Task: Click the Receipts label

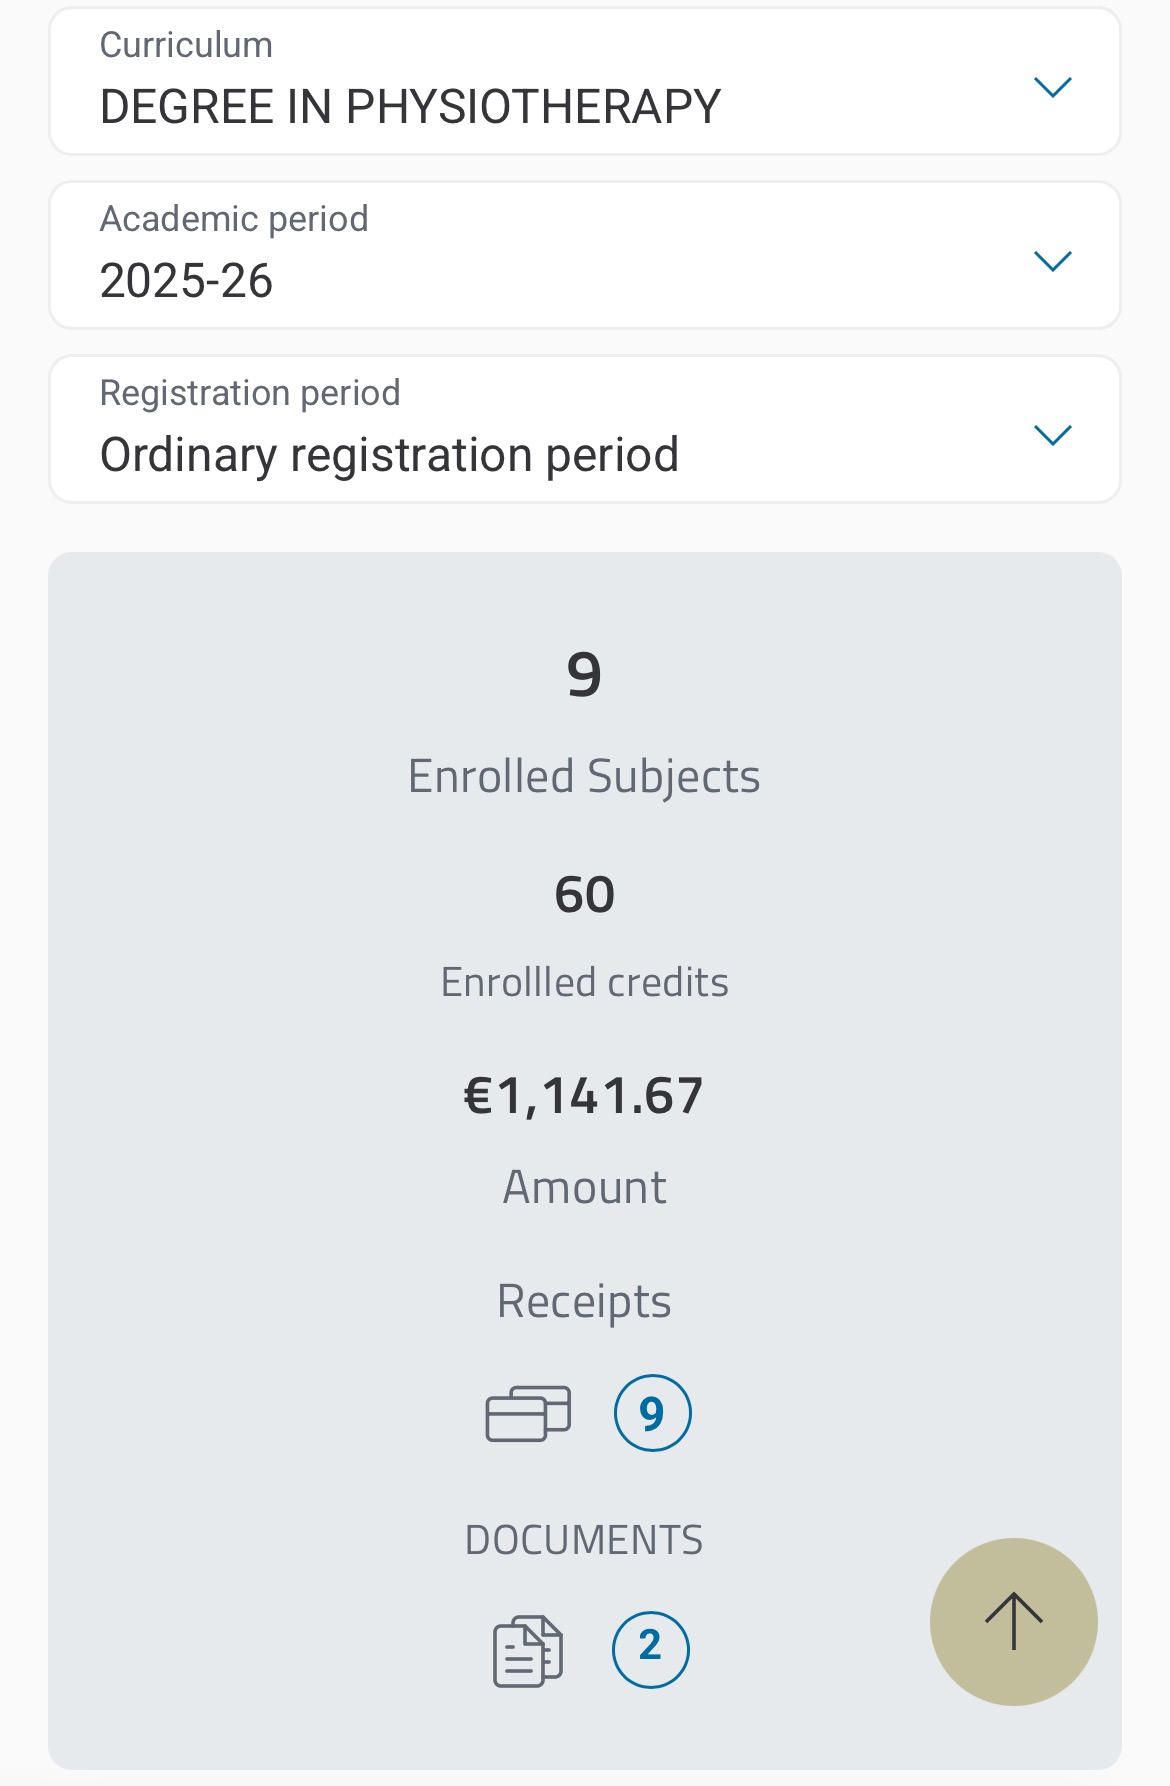Action: (x=584, y=1302)
